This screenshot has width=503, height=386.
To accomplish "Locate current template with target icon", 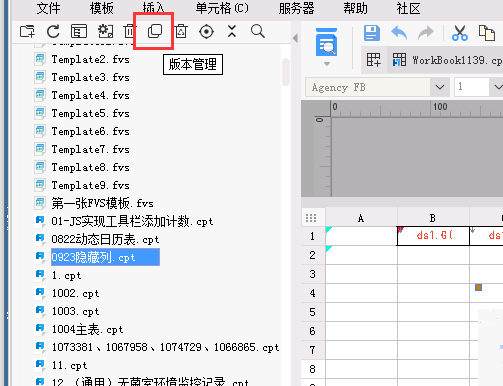I will coord(206,32).
